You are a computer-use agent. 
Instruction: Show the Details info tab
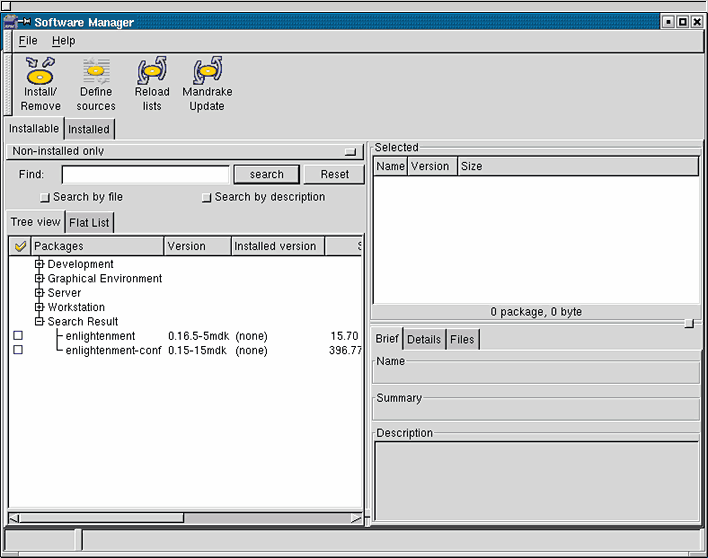[x=424, y=339]
